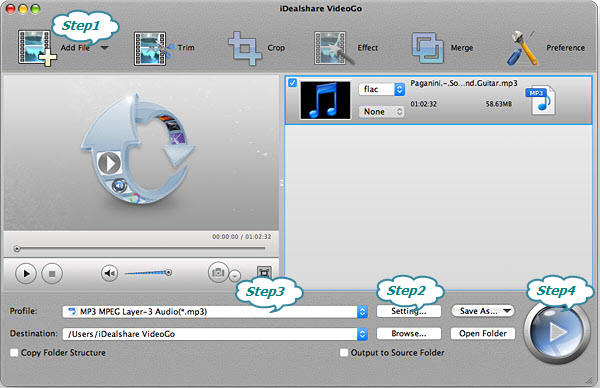Screen dimensions: 600x388
Task: Click the music note thumbnail
Action: point(325,100)
